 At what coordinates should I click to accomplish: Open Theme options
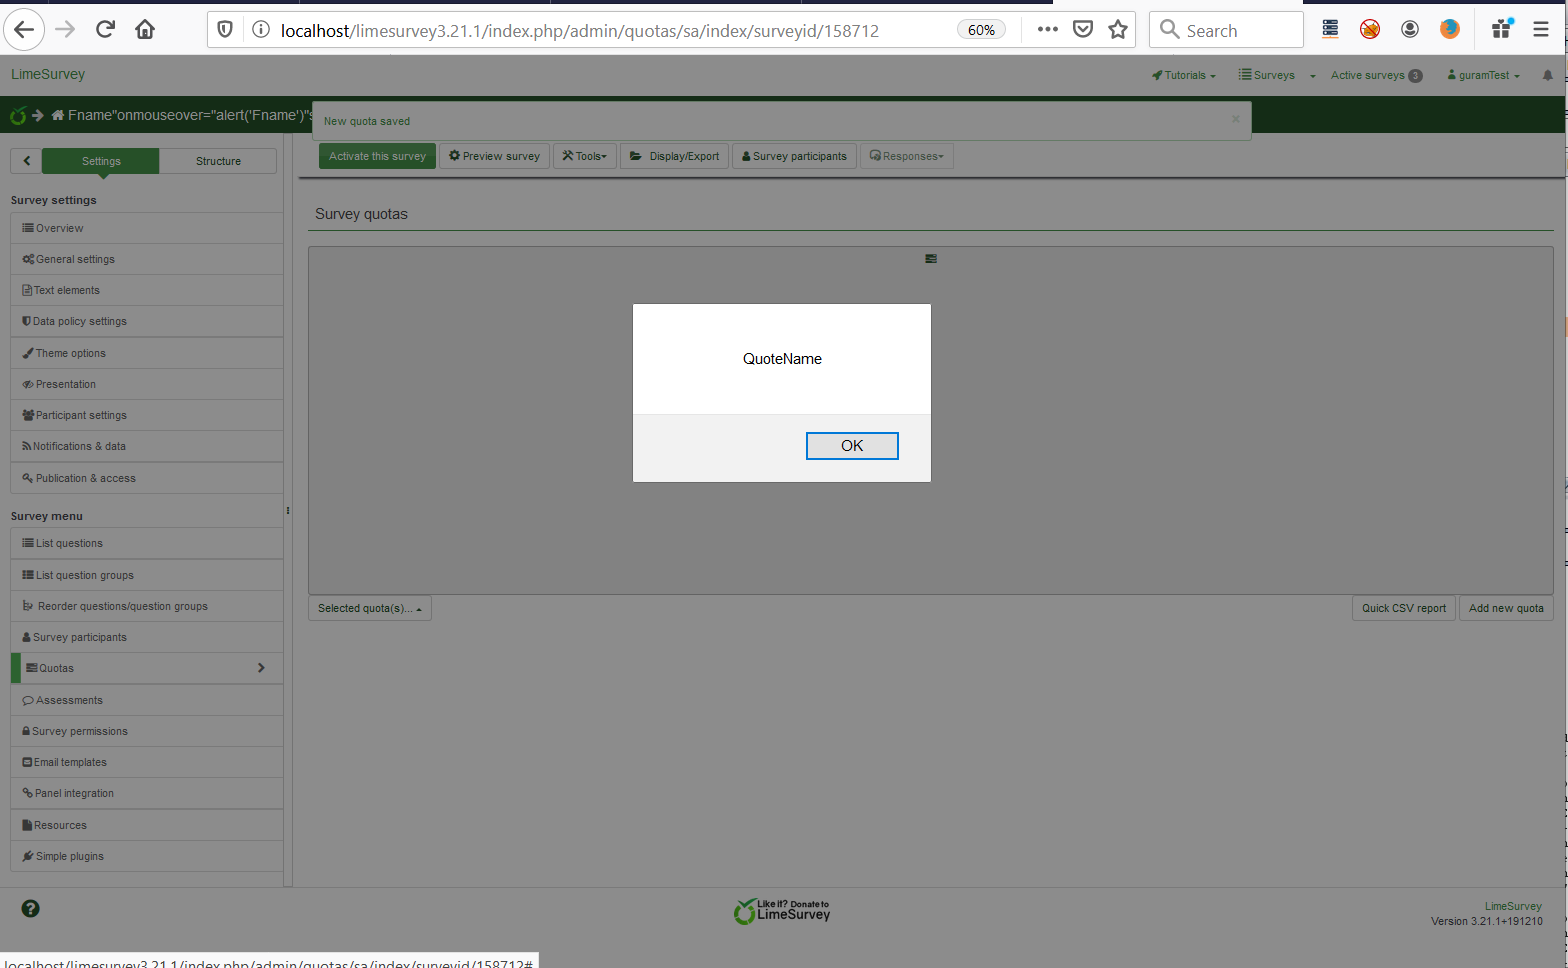(x=147, y=353)
